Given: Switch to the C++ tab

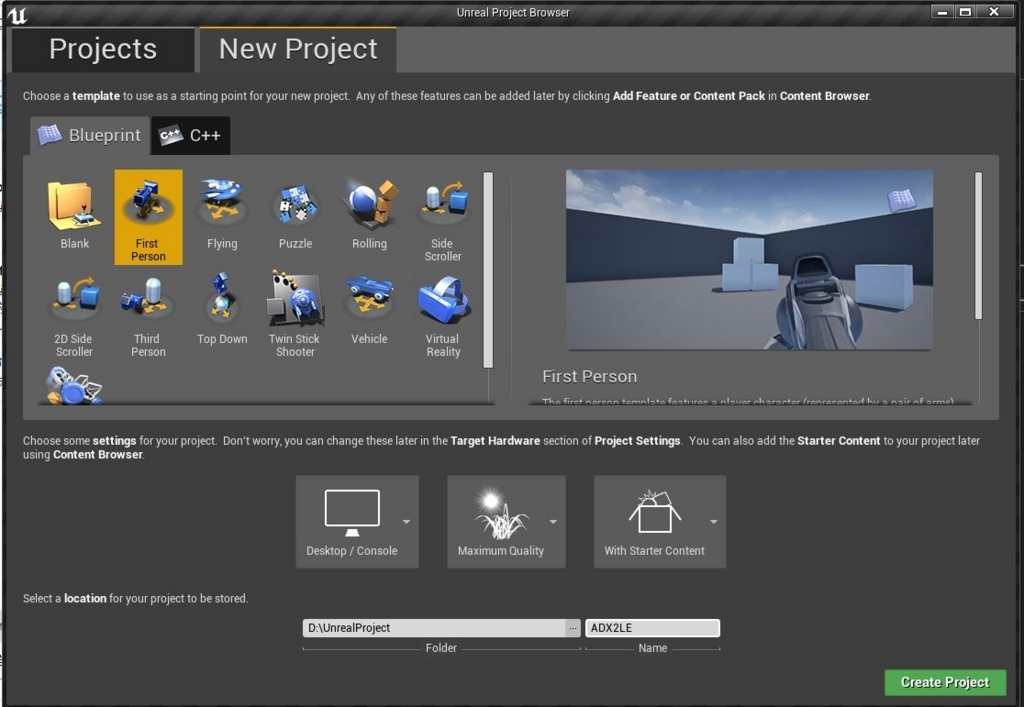Looking at the screenshot, I should coord(191,135).
